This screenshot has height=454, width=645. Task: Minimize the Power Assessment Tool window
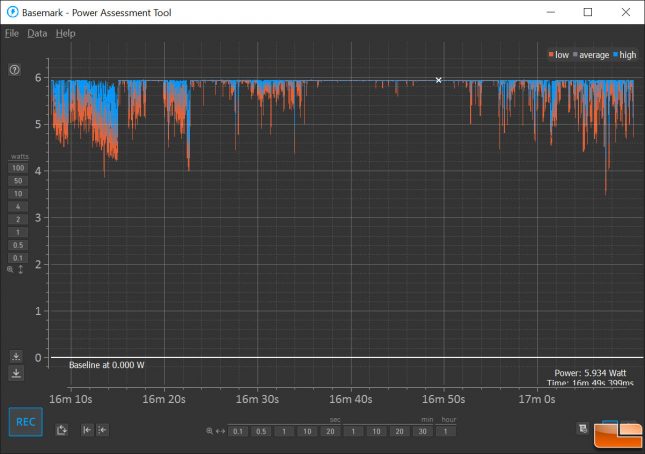point(550,12)
